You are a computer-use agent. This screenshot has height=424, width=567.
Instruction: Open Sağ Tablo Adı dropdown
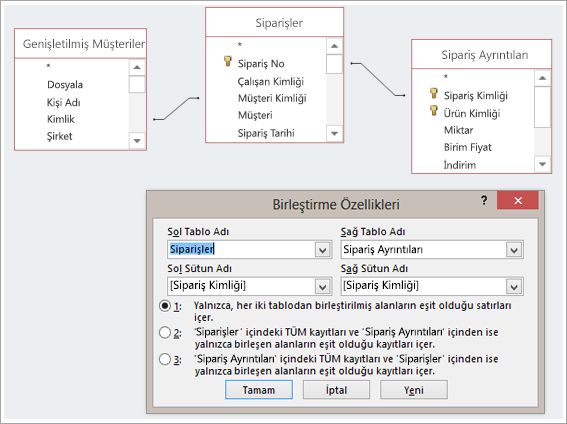pos(514,249)
